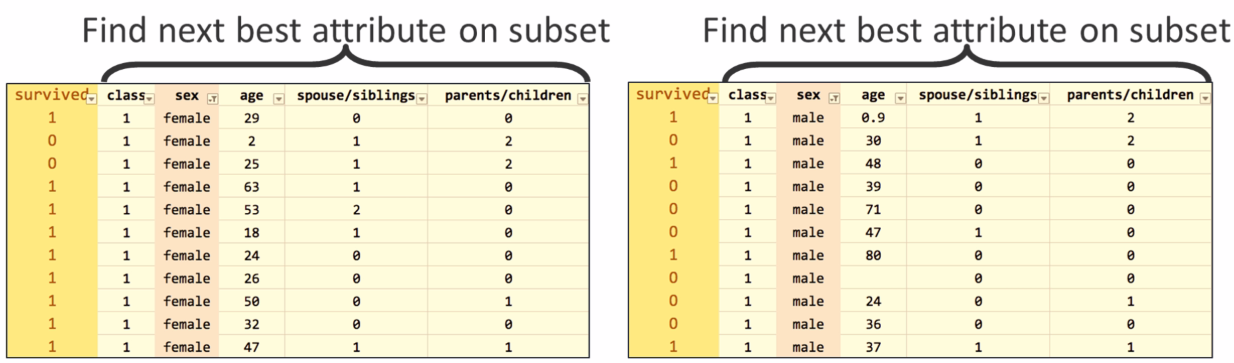Open the age filter dropdown in left table
The height and width of the screenshot is (363, 1234).
(278, 99)
